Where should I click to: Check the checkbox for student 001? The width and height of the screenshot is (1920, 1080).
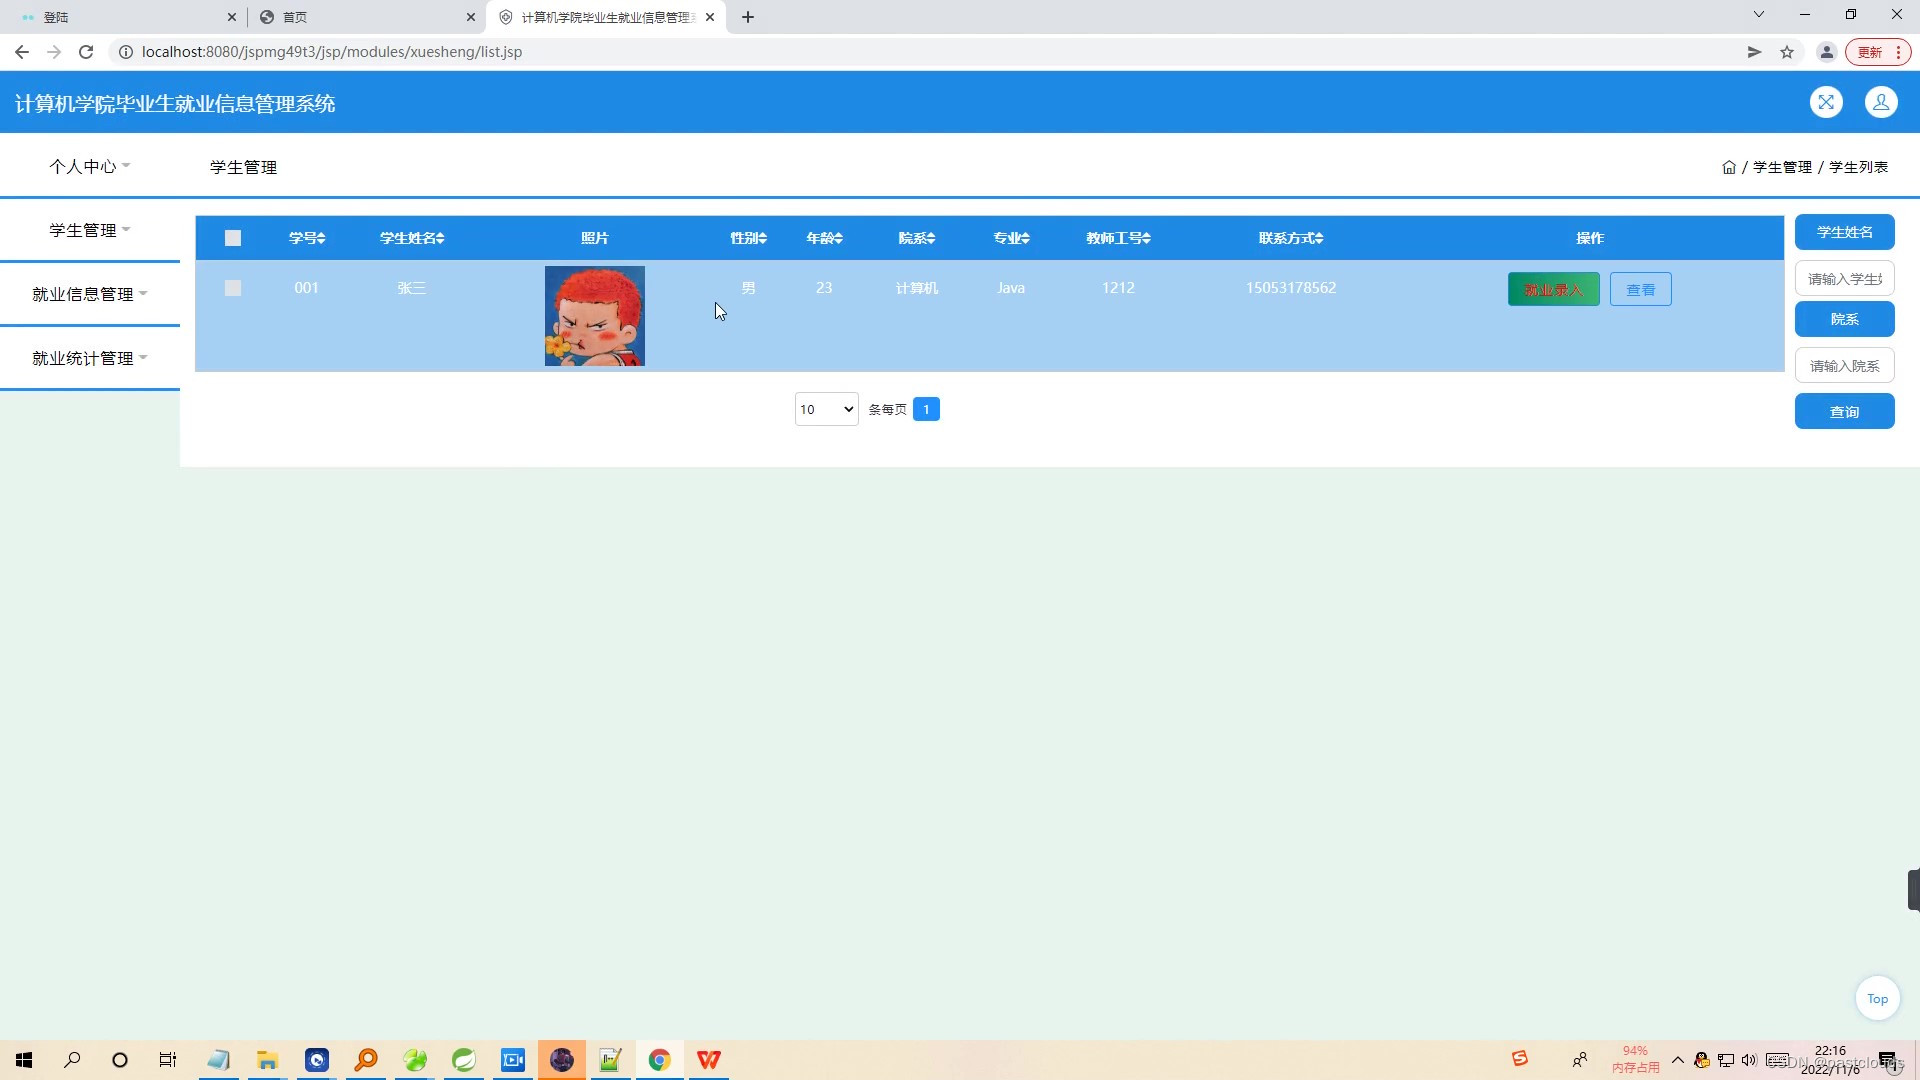233,288
